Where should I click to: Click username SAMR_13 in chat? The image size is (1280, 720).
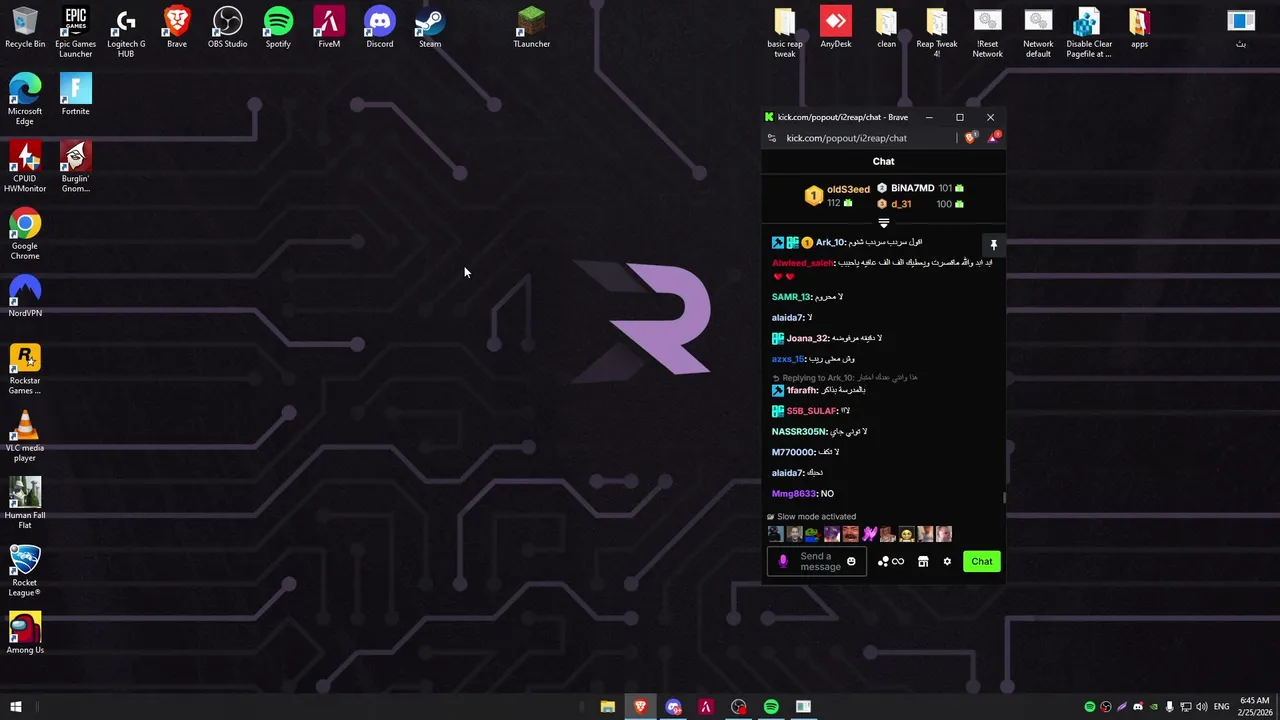tap(791, 297)
